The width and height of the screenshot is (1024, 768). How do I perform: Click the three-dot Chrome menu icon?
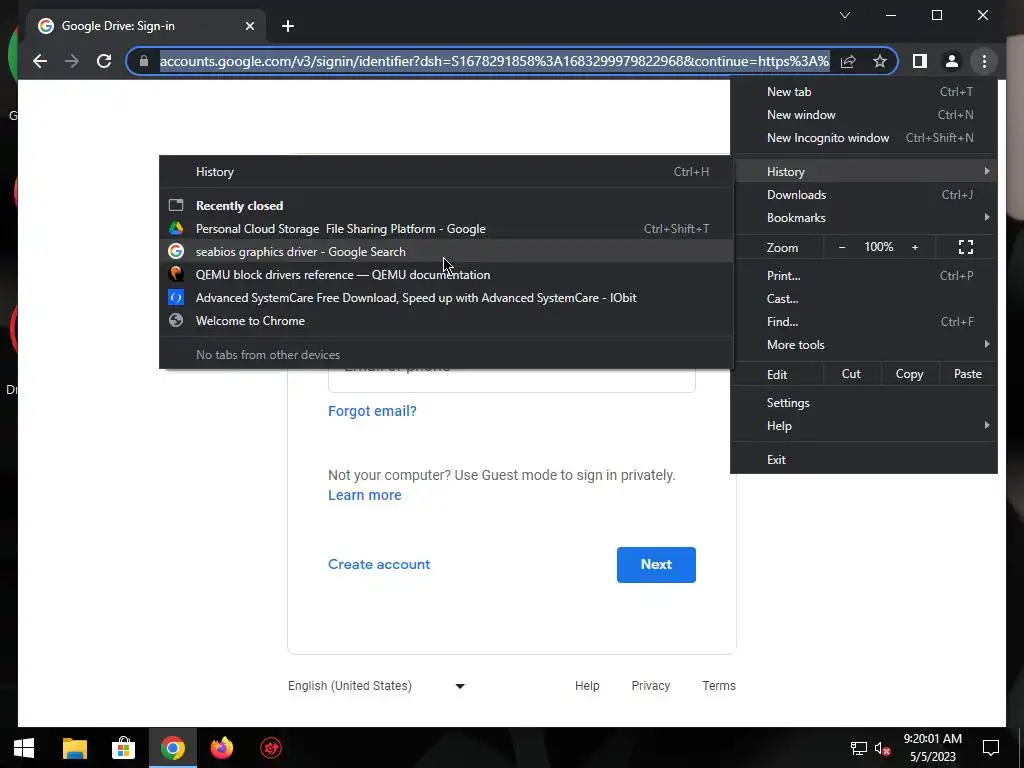984,61
